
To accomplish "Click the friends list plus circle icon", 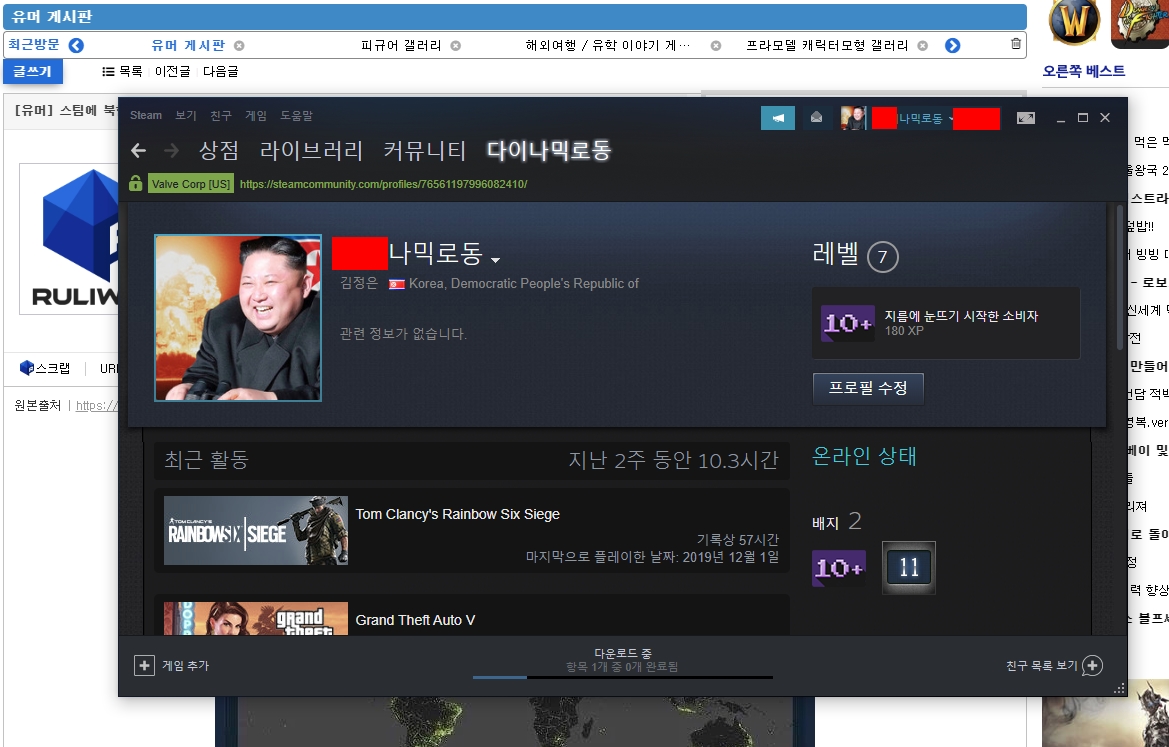I will [x=1092, y=665].
